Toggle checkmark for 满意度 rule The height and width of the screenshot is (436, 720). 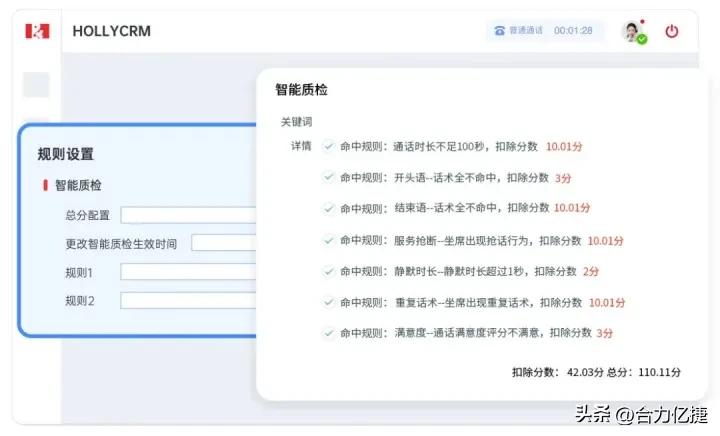(x=328, y=333)
